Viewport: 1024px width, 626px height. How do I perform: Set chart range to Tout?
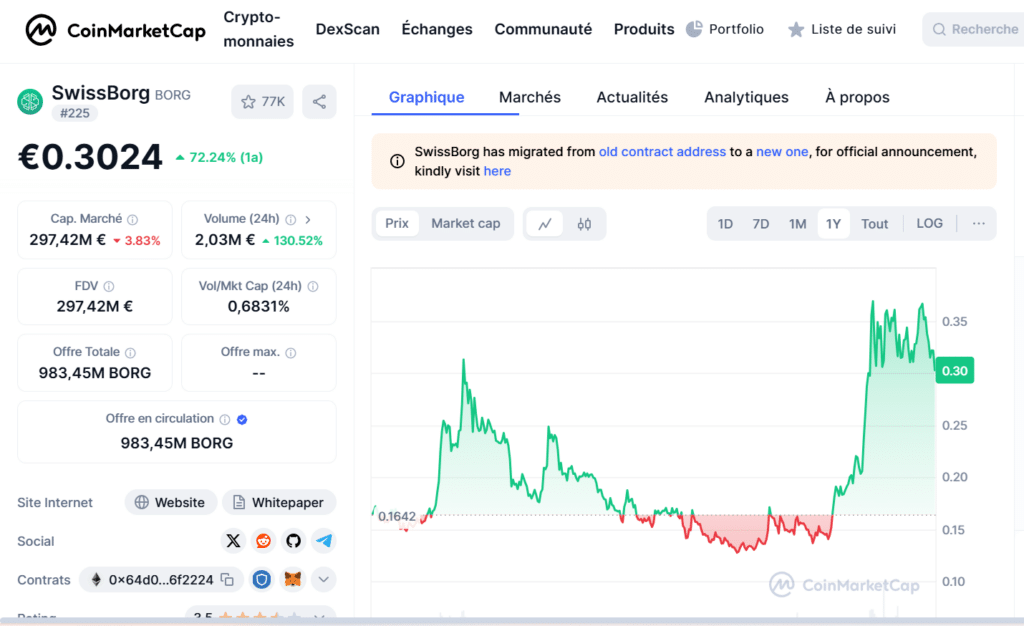coord(874,224)
